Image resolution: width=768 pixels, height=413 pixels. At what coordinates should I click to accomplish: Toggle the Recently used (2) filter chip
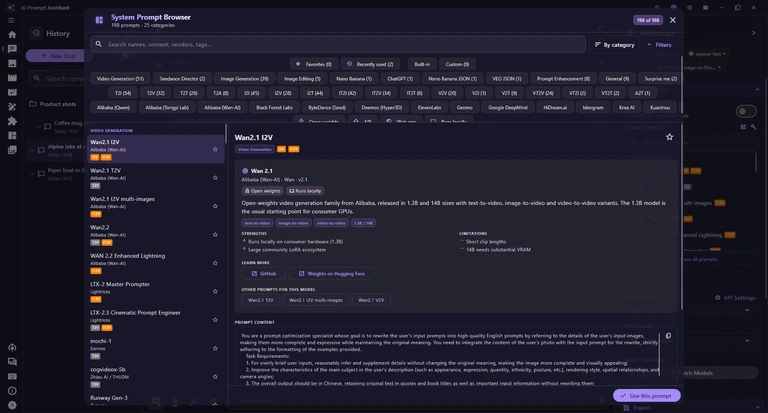370,64
